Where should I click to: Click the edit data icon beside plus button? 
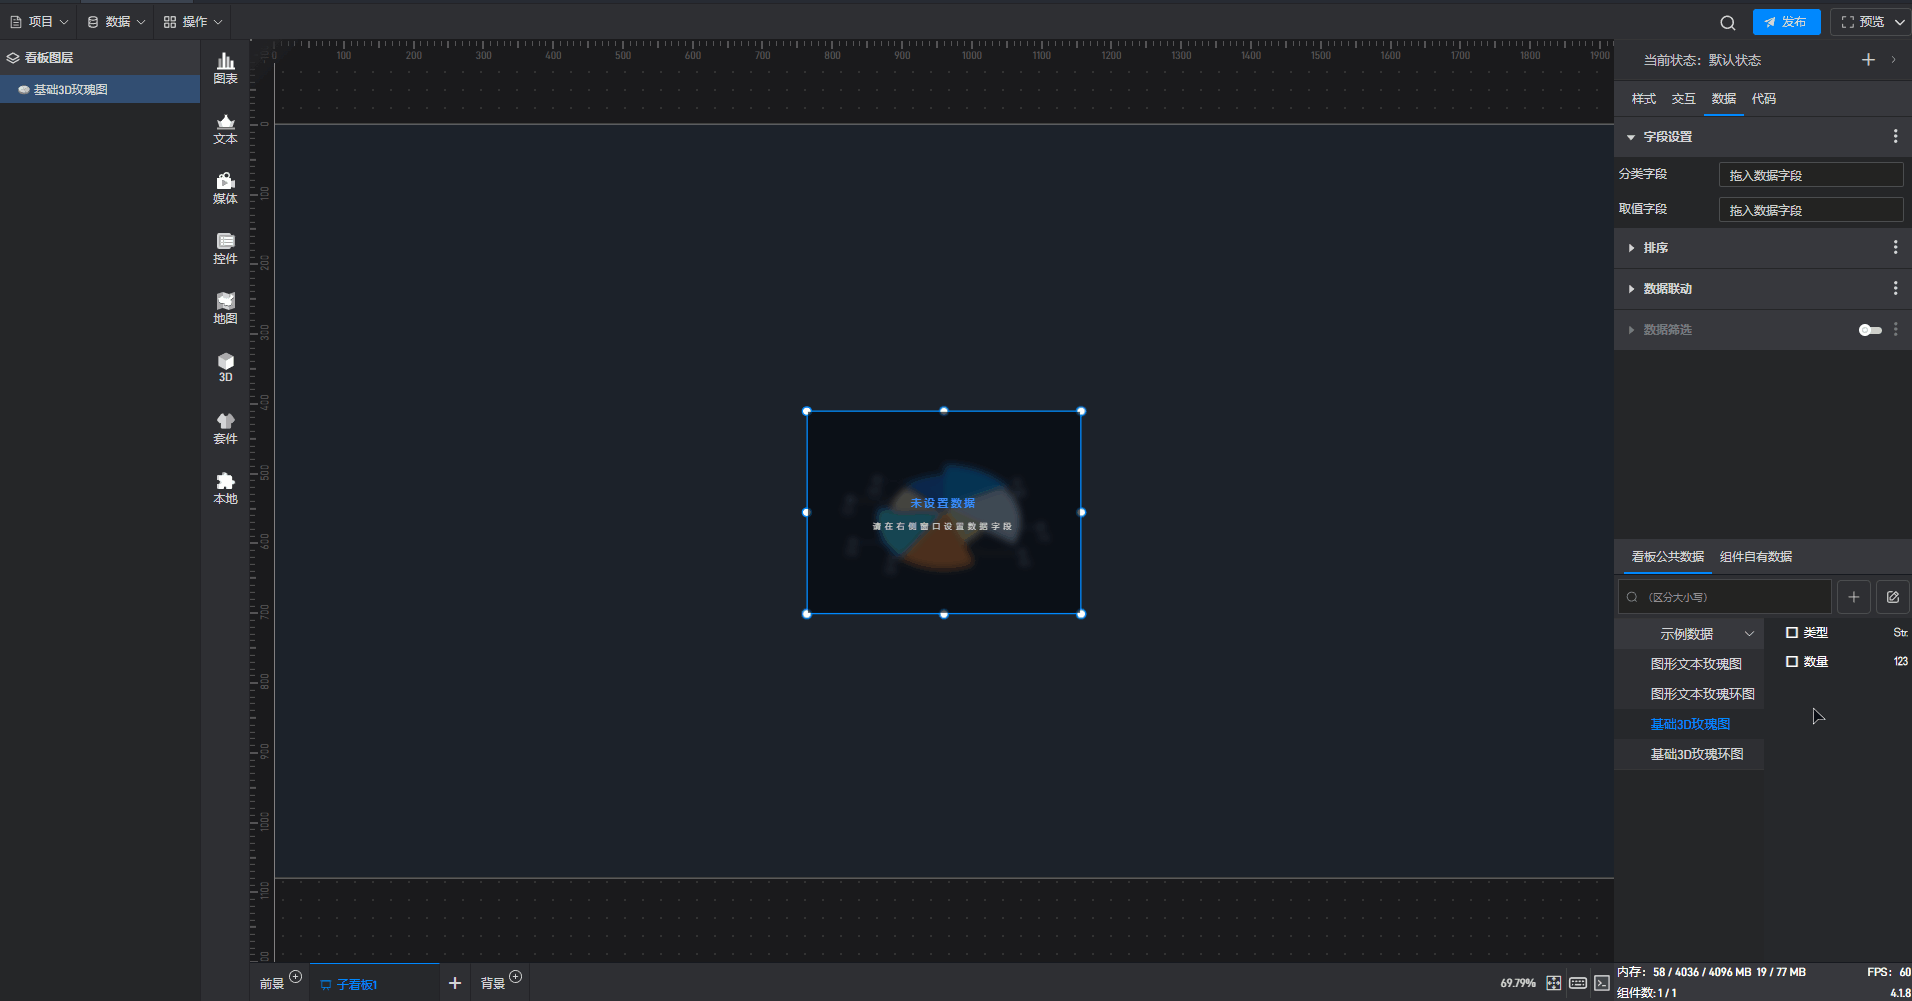point(1892,597)
